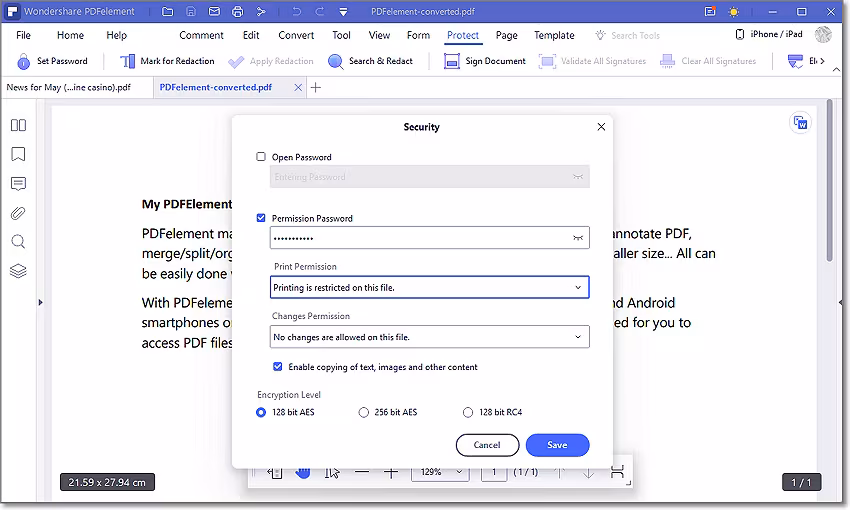The image size is (850, 510).
Task: Collapse the ribbon with the up chevron
Action: coord(836,69)
